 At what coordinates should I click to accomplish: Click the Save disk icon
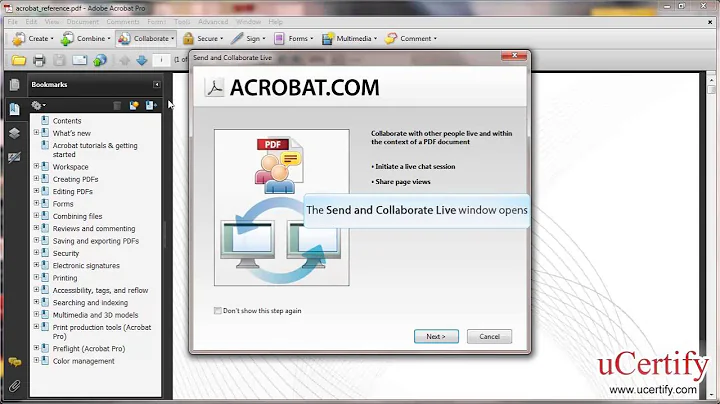(59, 60)
